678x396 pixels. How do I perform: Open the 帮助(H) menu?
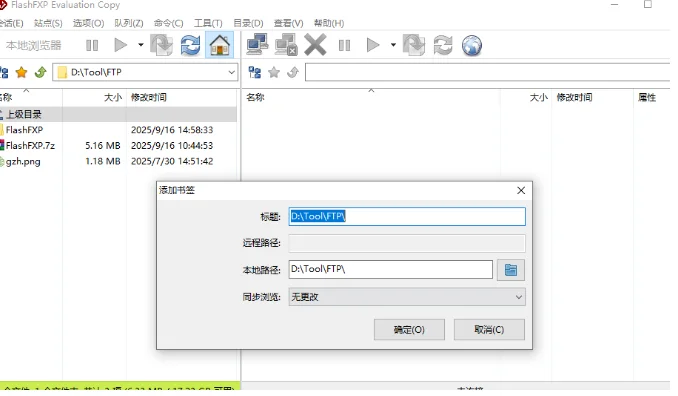tap(329, 23)
